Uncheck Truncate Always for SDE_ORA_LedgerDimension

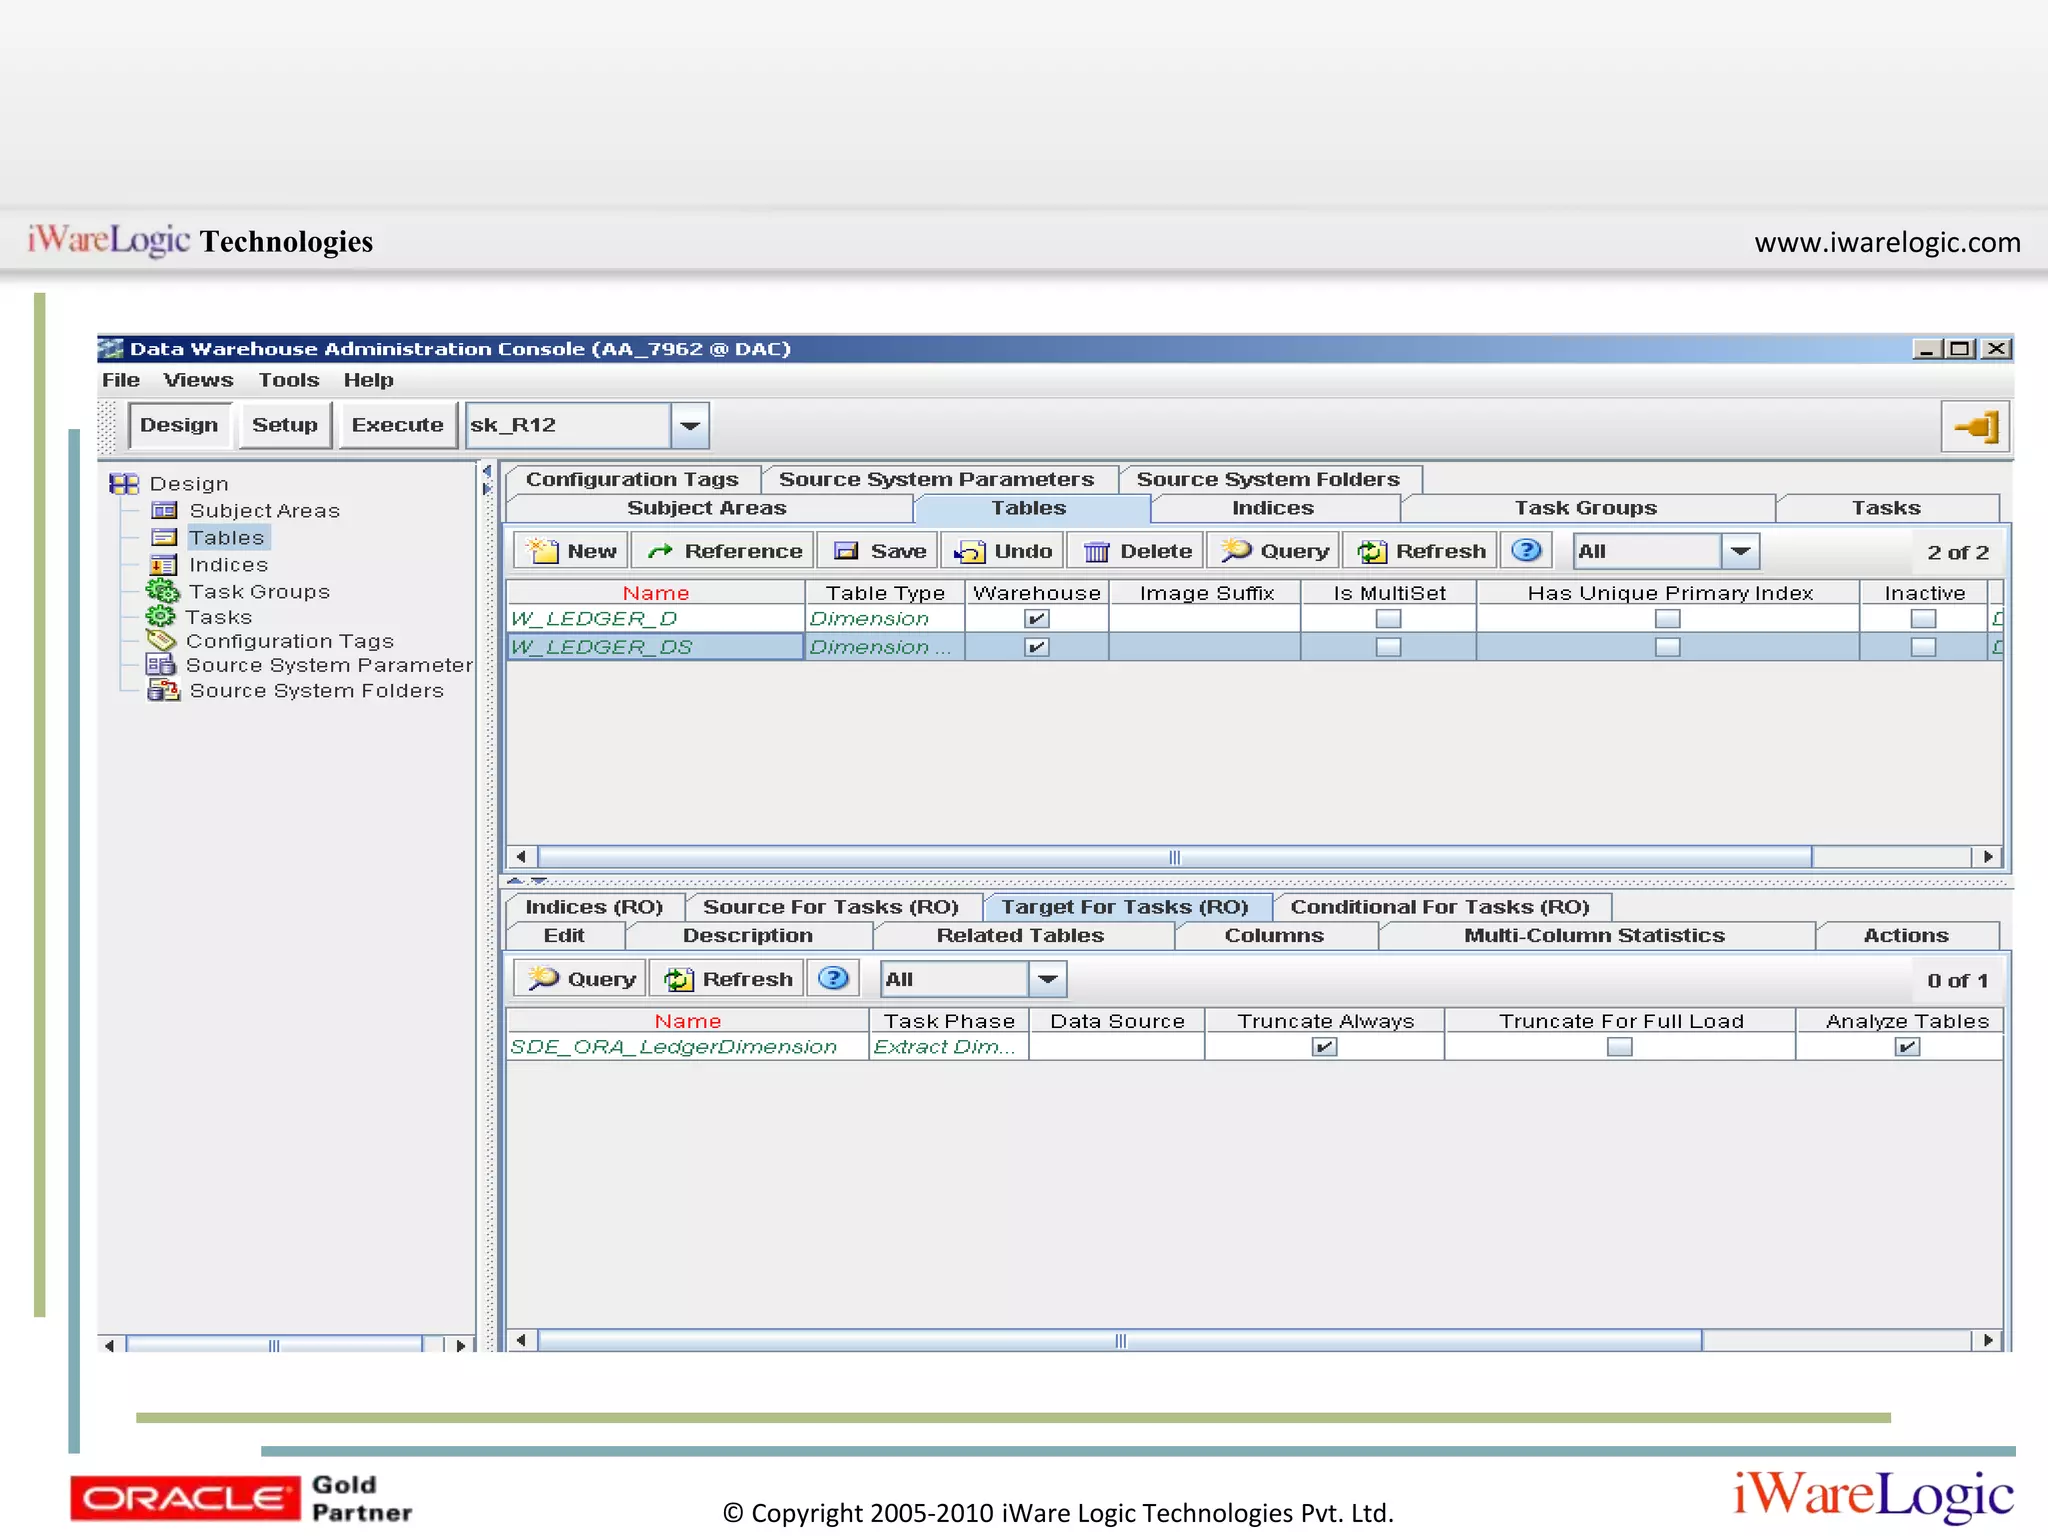(x=1324, y=1047)
